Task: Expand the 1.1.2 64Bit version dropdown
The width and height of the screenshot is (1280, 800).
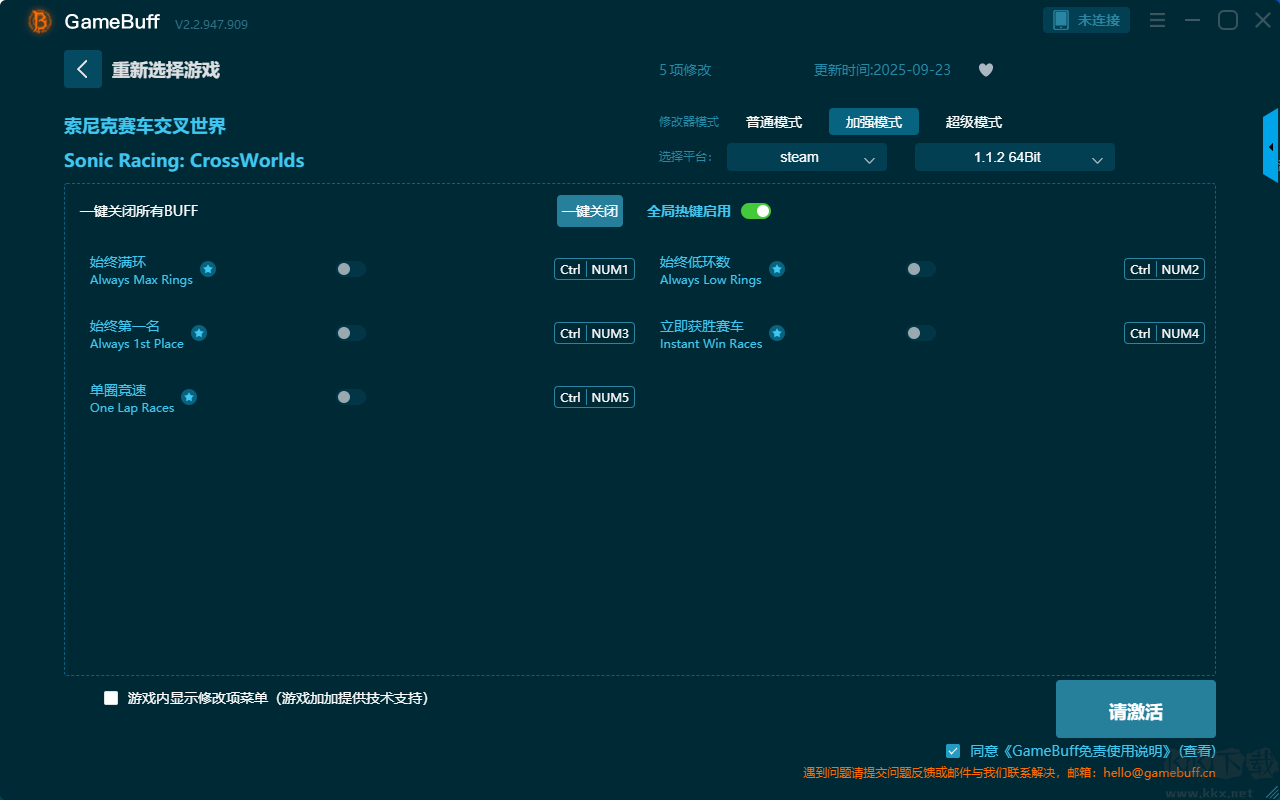Action: point(1014,157)
